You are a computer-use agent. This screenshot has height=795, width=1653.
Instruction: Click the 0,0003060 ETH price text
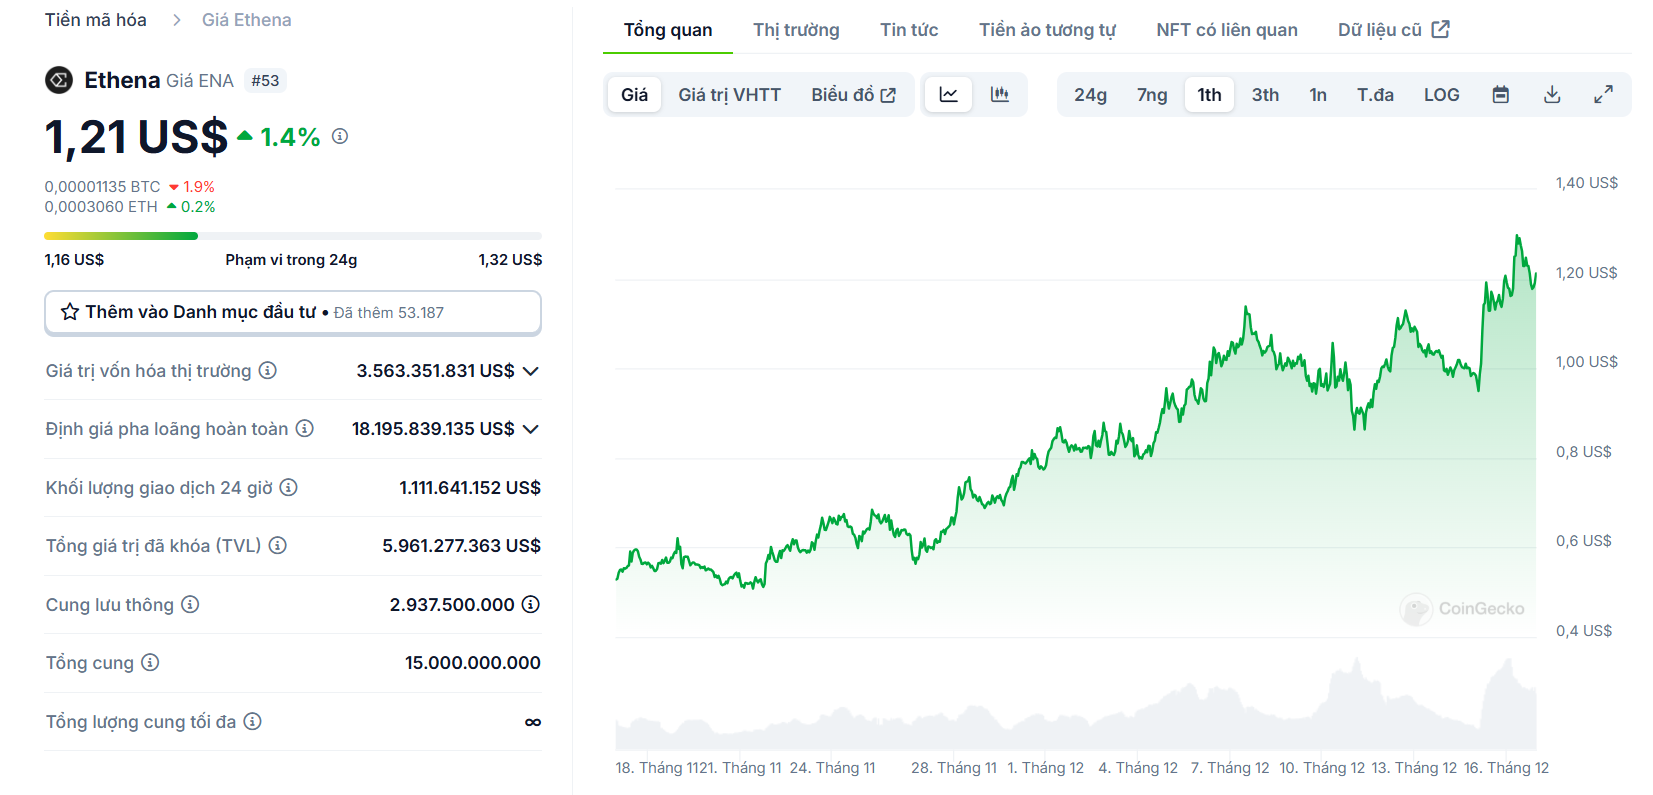[x=101, y=207]
